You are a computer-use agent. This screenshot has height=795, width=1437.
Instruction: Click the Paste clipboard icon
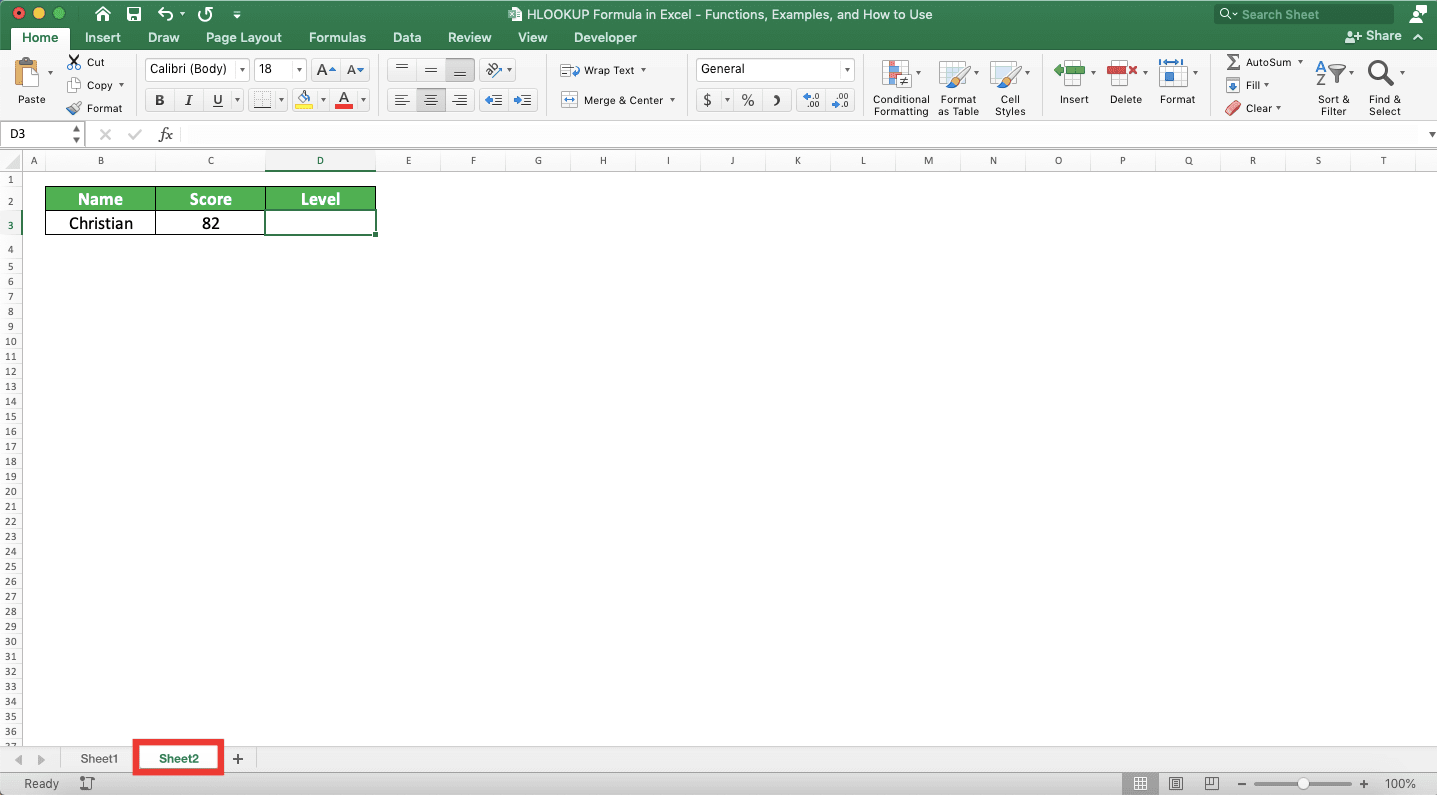tap(29, 74)
